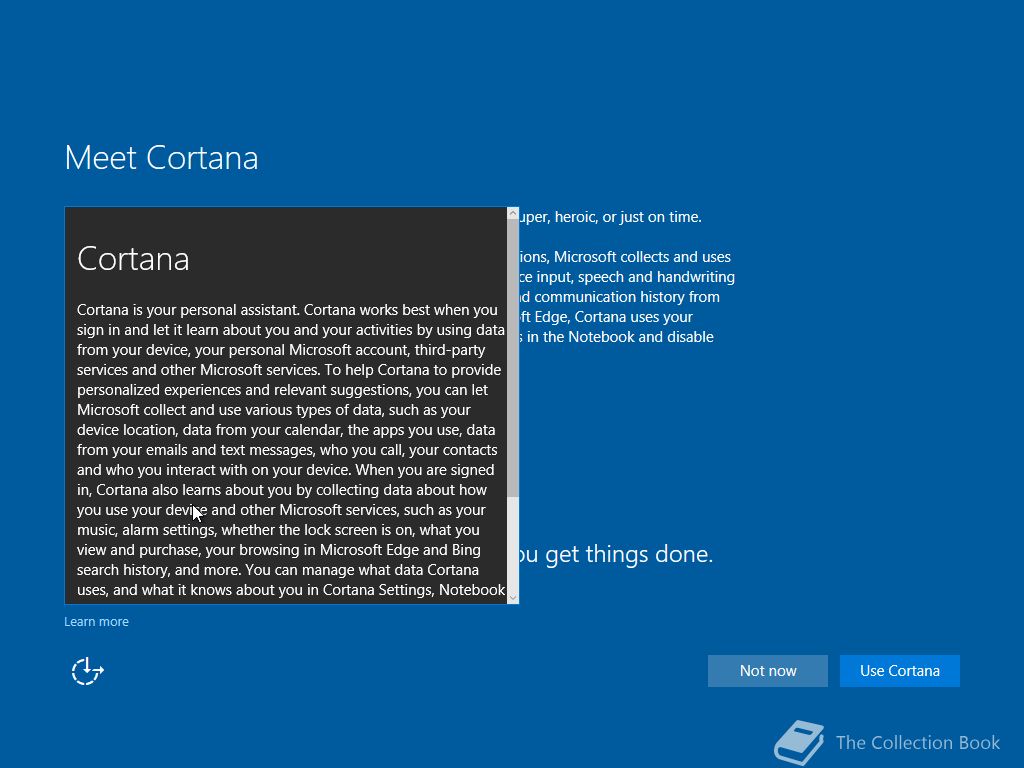1024x768 pixels.
Task: Click the line starting 'search history, and more'
Action: [278, 569]
